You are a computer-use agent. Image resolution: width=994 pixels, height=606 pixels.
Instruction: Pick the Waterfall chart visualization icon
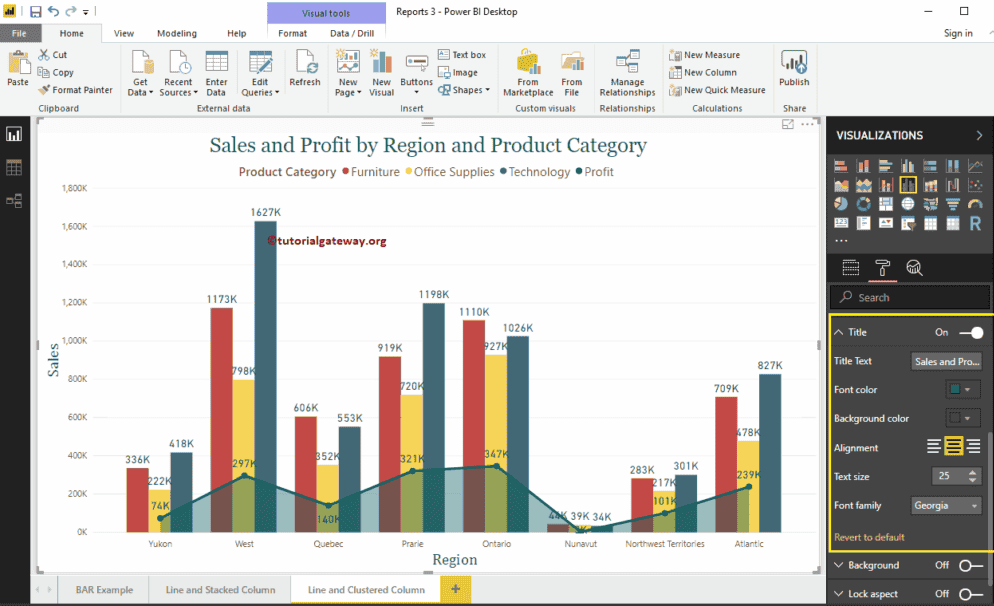coord(953,185)
